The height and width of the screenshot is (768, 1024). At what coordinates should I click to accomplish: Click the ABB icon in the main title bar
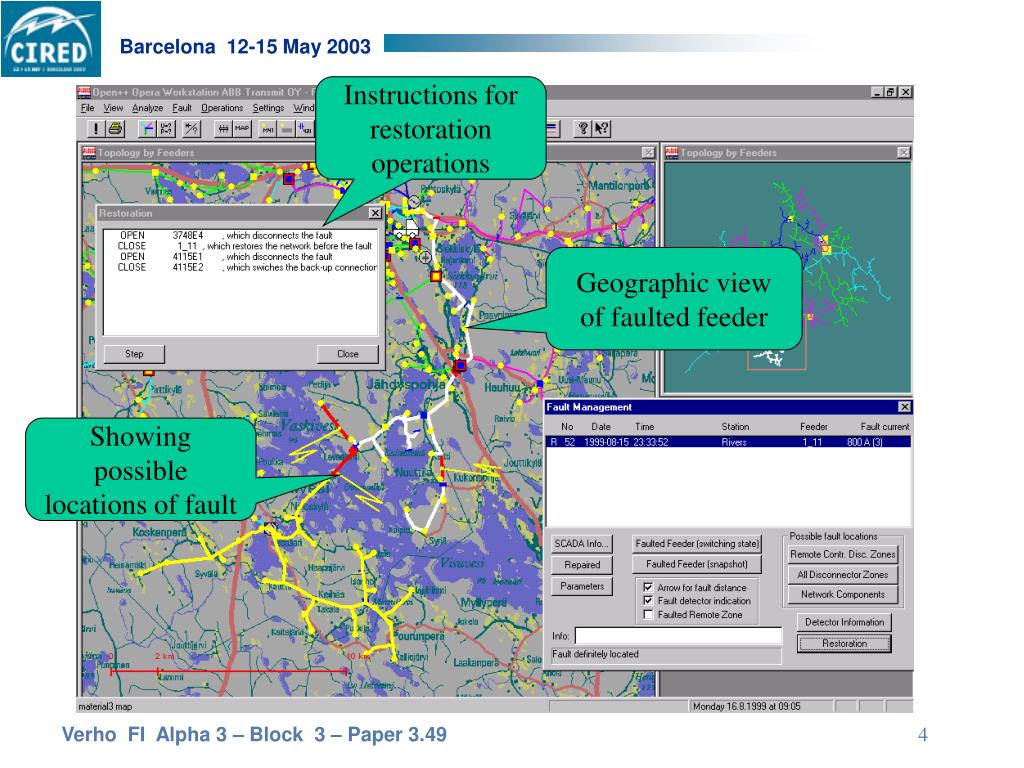tap(84, 92)
